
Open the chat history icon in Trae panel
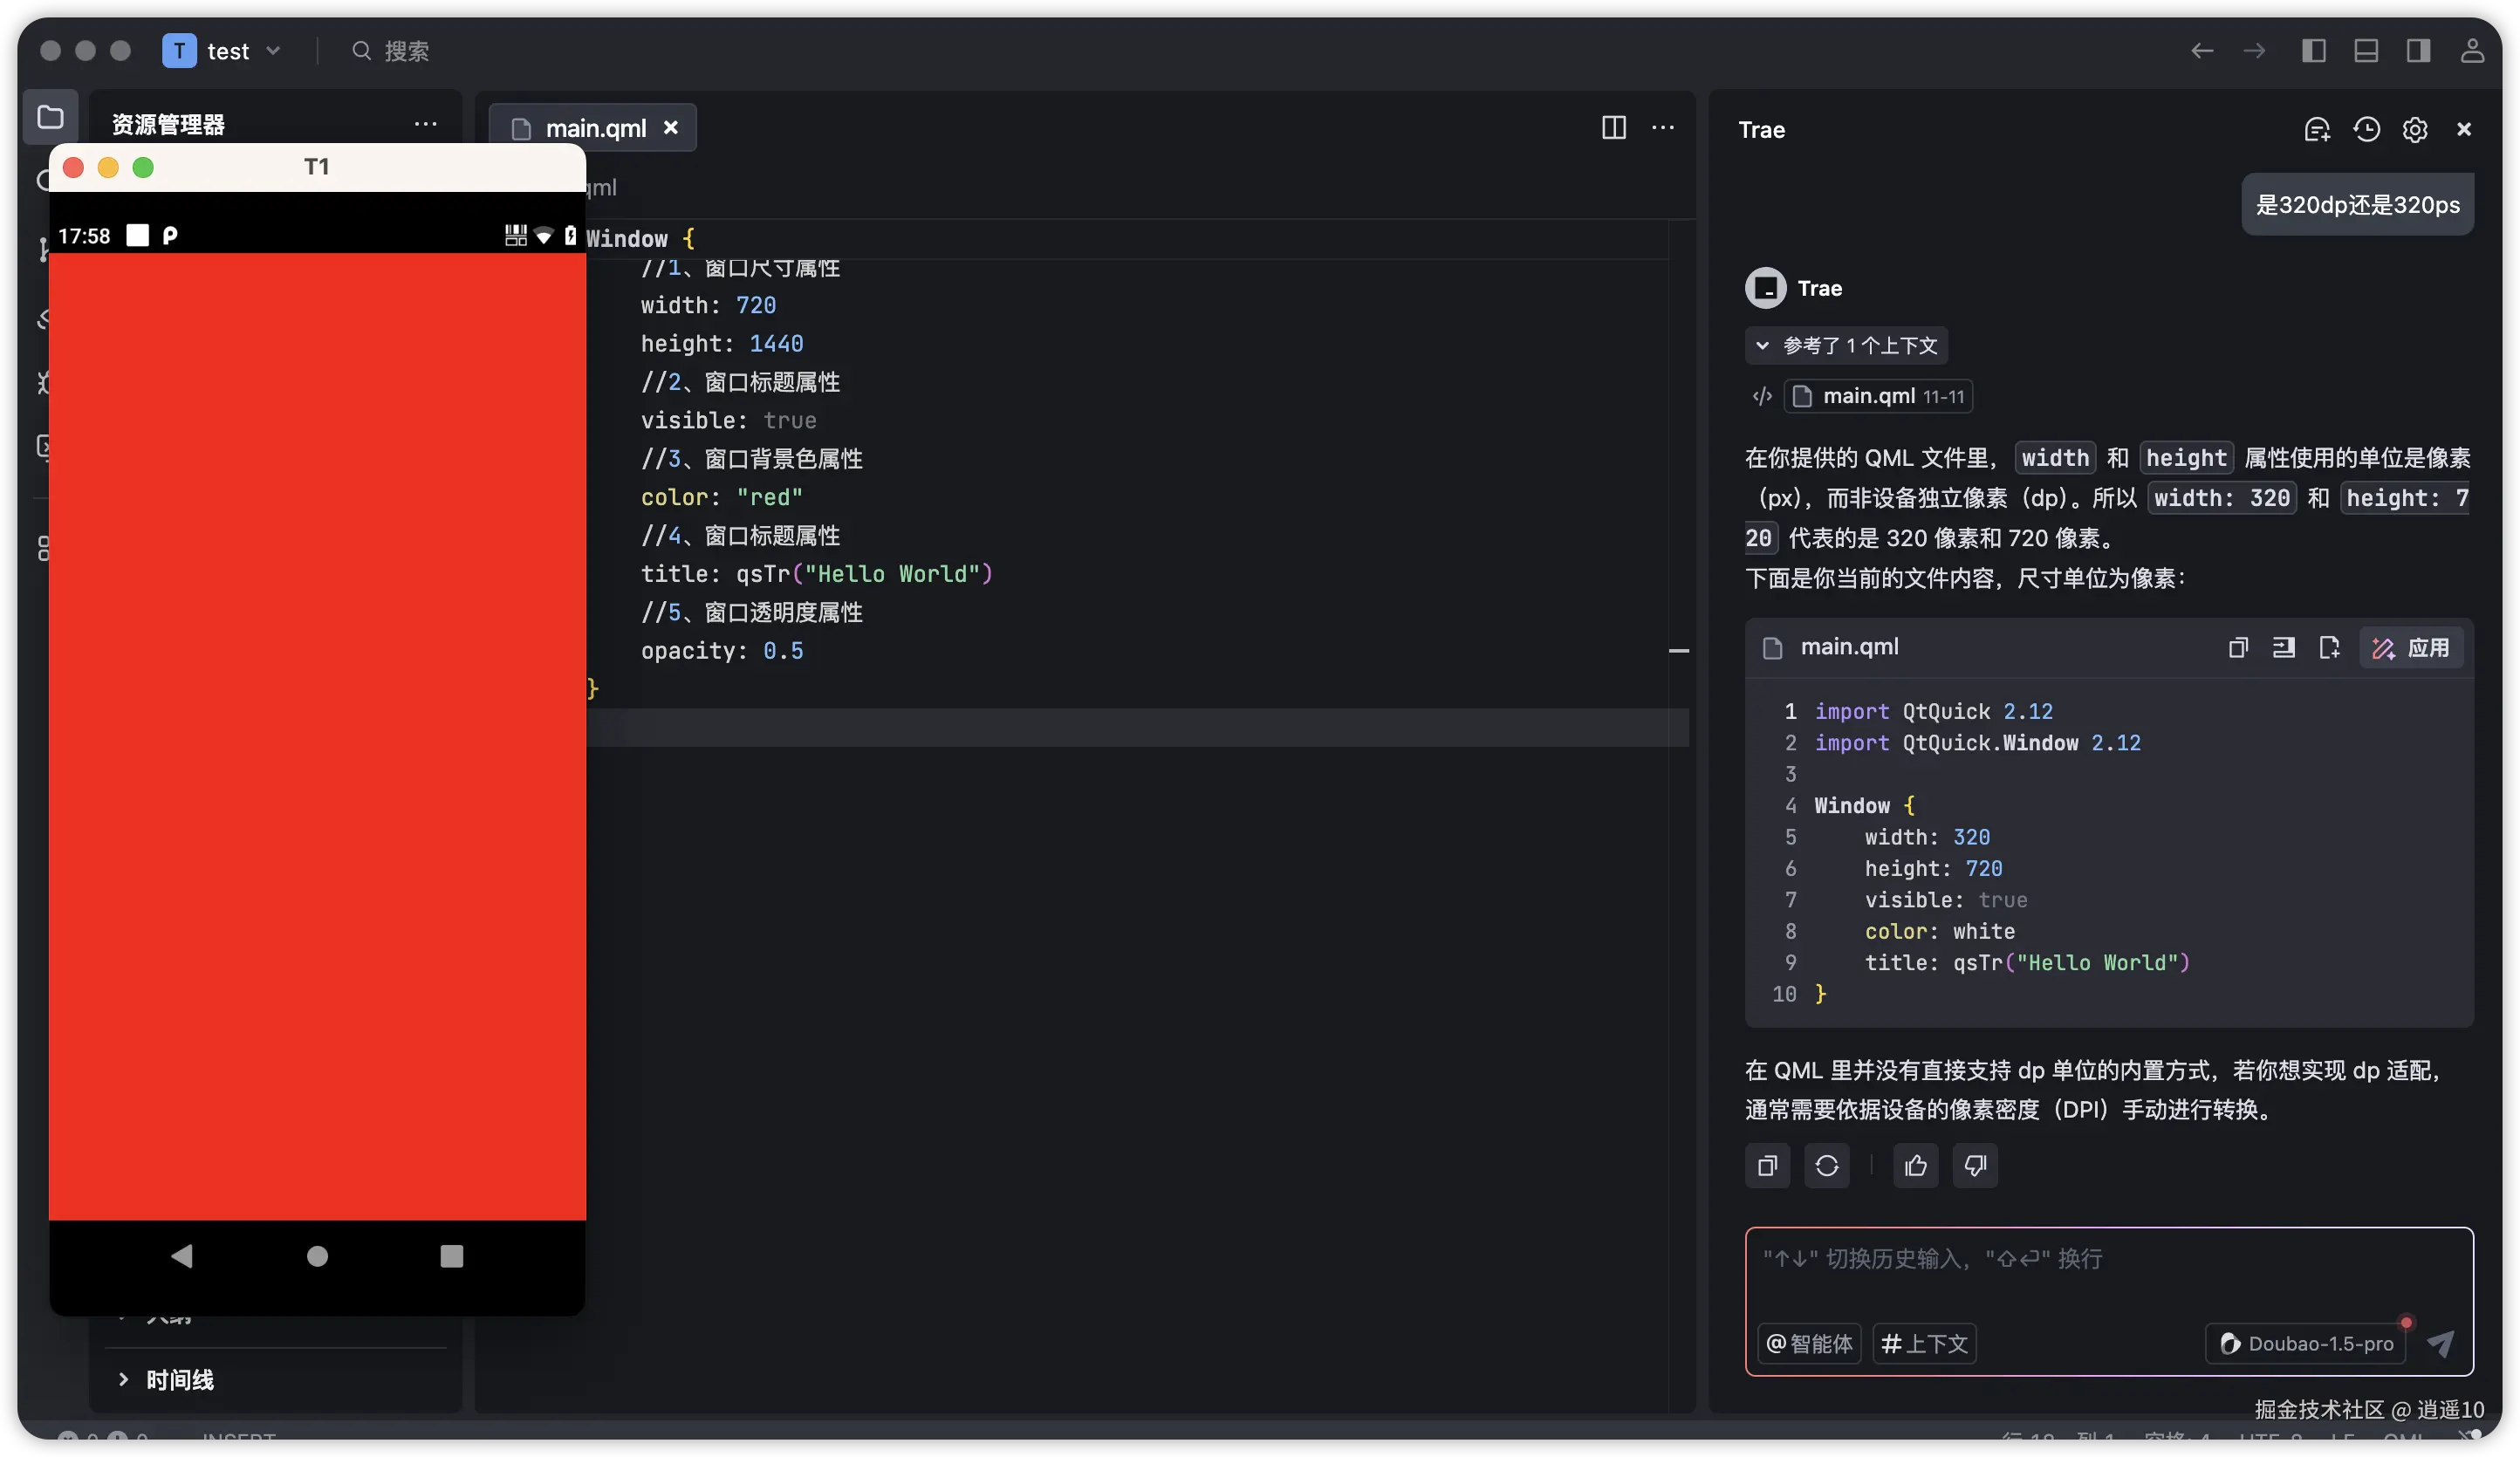click(2366, 129)
